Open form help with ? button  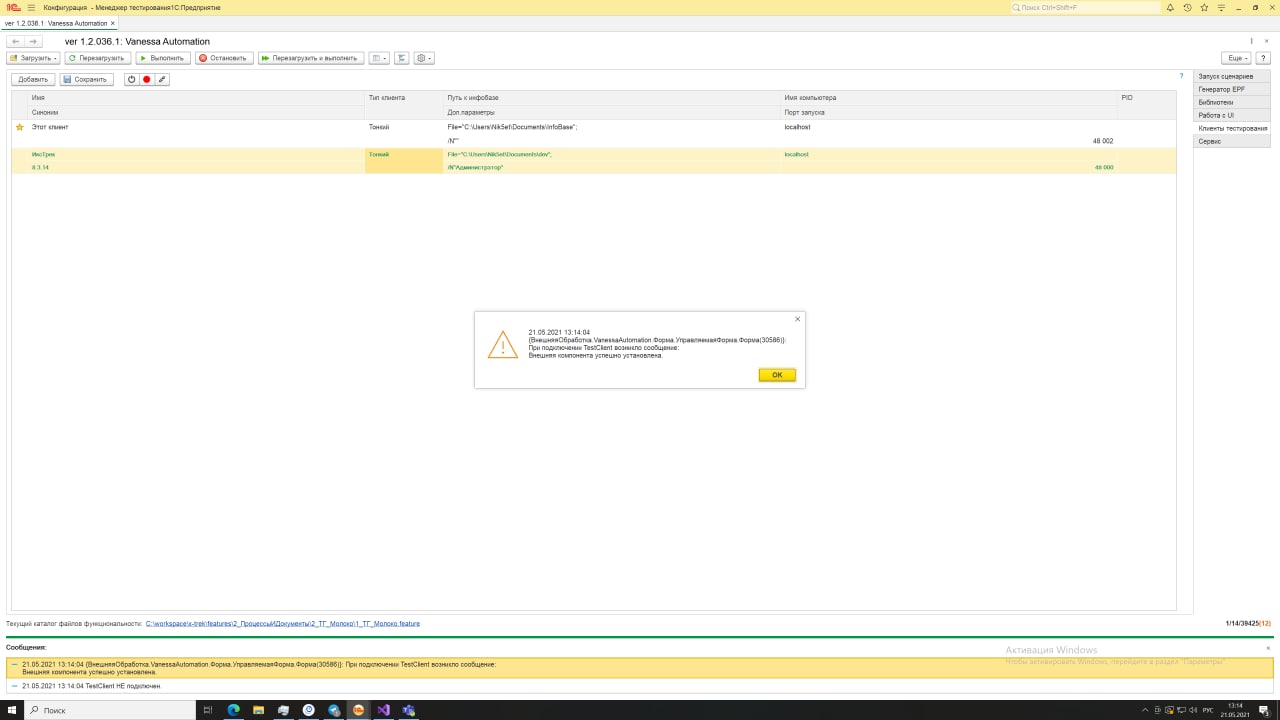coord(1264,58)
